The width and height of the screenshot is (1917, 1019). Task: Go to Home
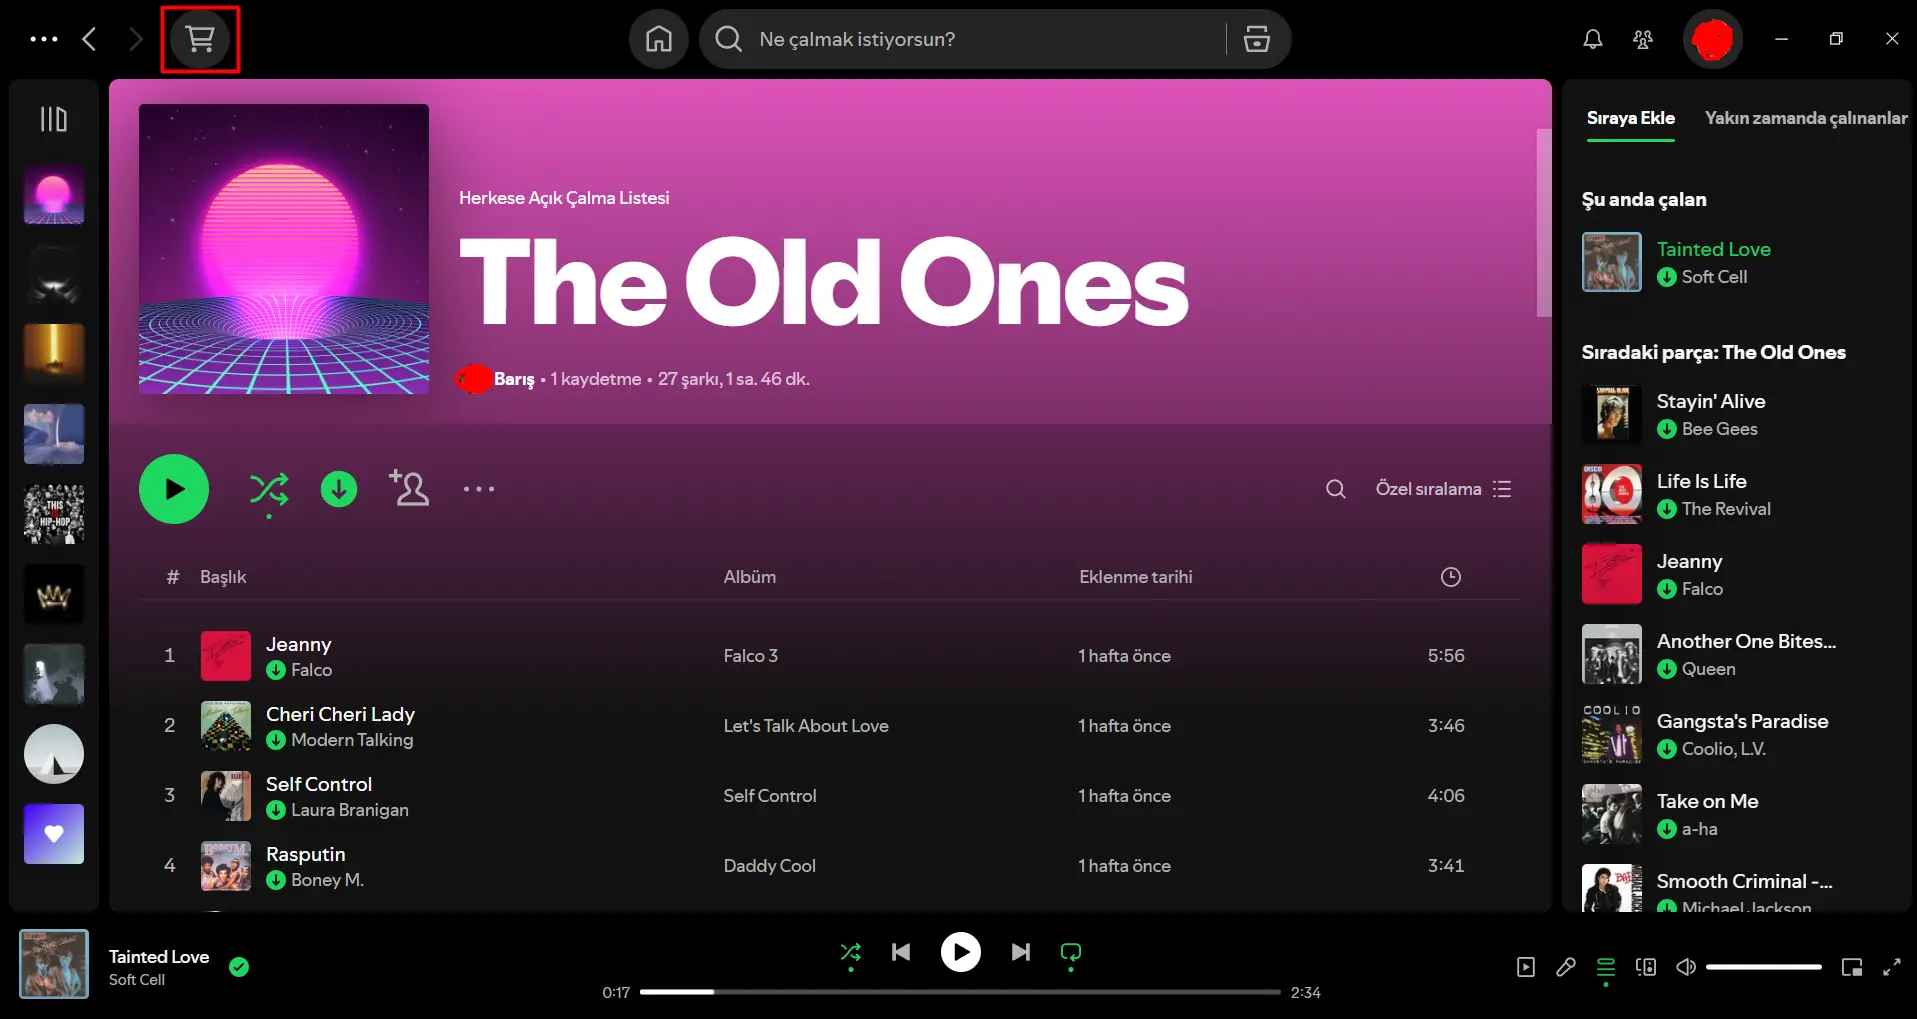[659, 39]
